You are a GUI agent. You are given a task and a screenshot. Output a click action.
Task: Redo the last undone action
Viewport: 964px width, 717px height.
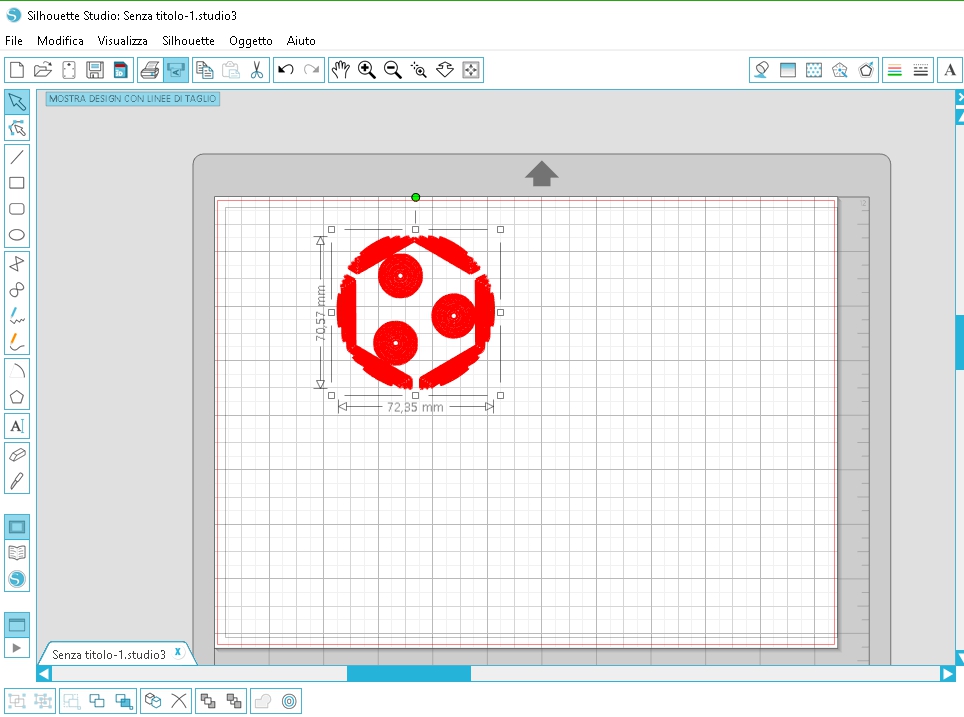tap(312, 70)
